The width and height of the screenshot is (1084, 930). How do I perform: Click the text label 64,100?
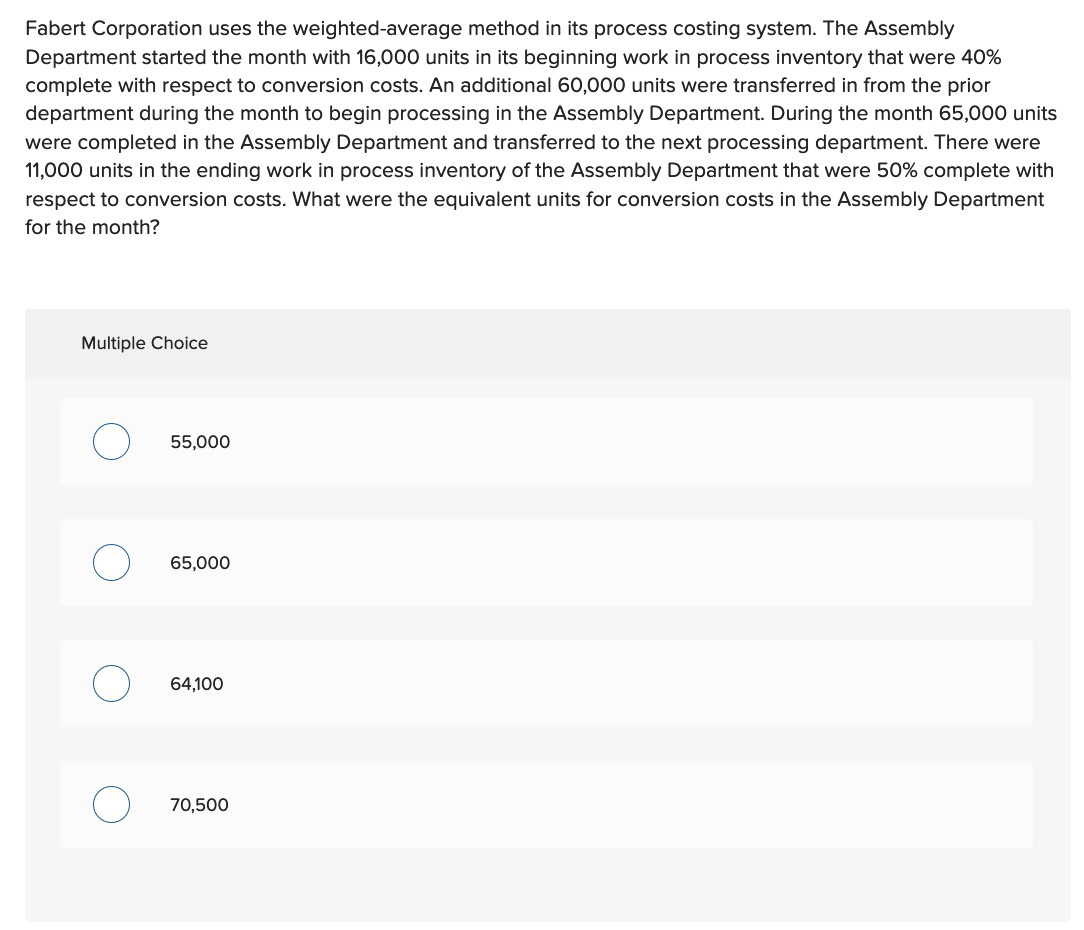(197, 683)
